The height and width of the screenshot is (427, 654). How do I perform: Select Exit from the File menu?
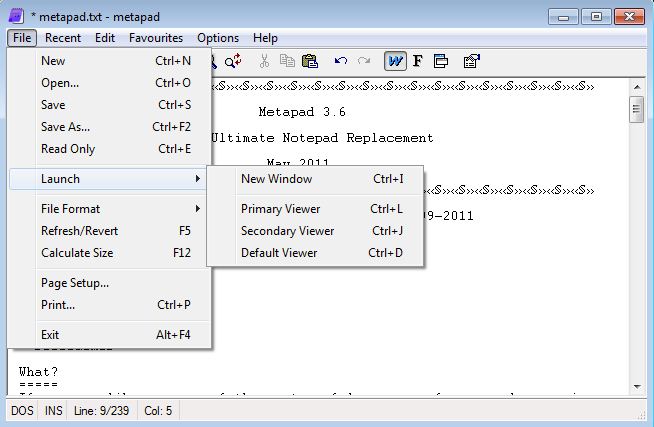[x=109, y=335]
